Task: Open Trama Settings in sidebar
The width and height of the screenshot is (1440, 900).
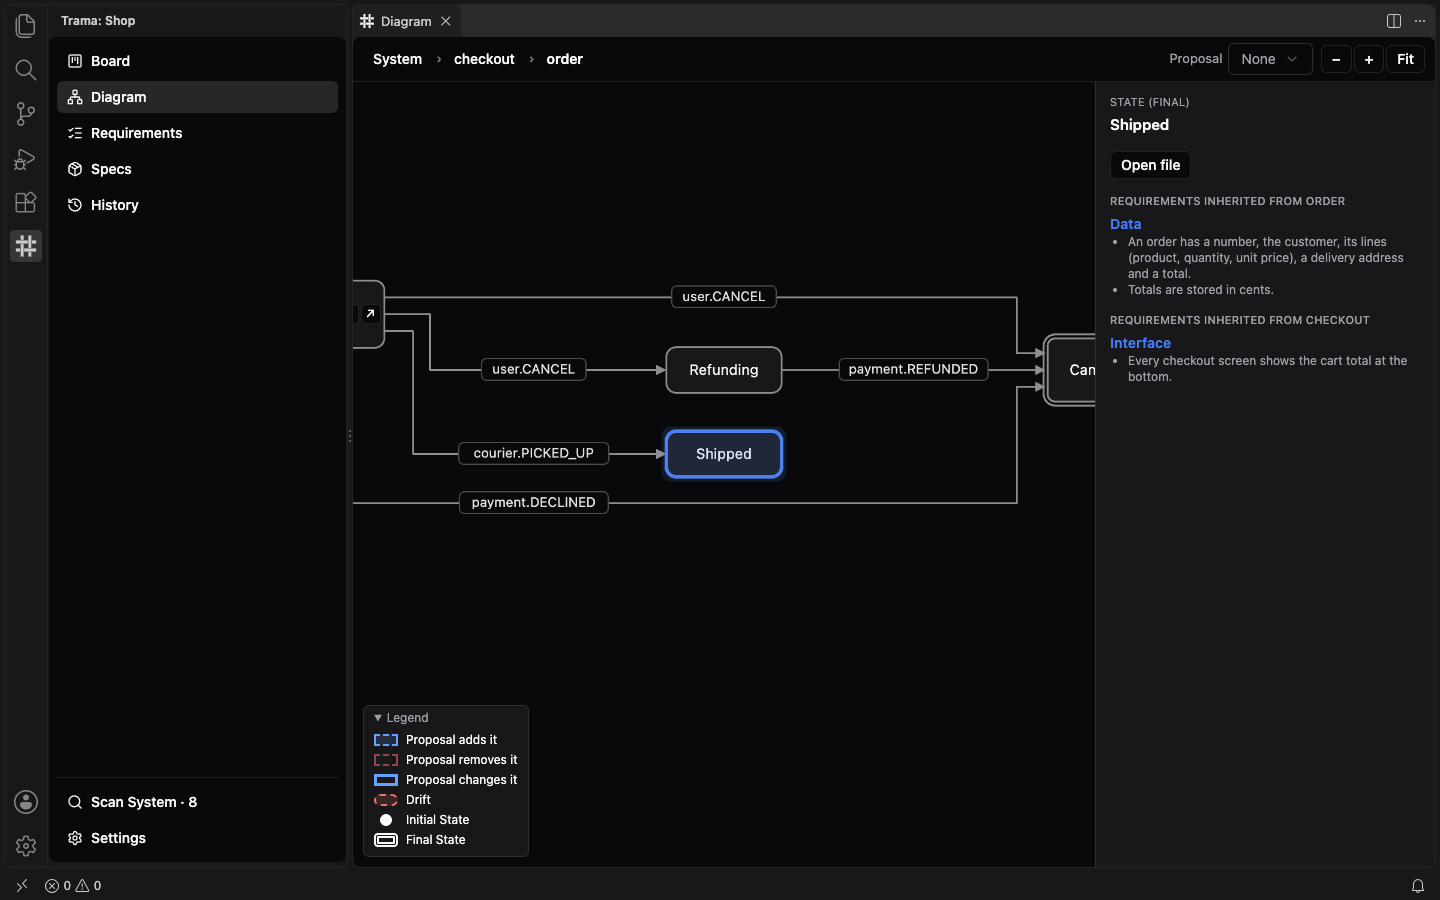Action: (x=198, y=838)
